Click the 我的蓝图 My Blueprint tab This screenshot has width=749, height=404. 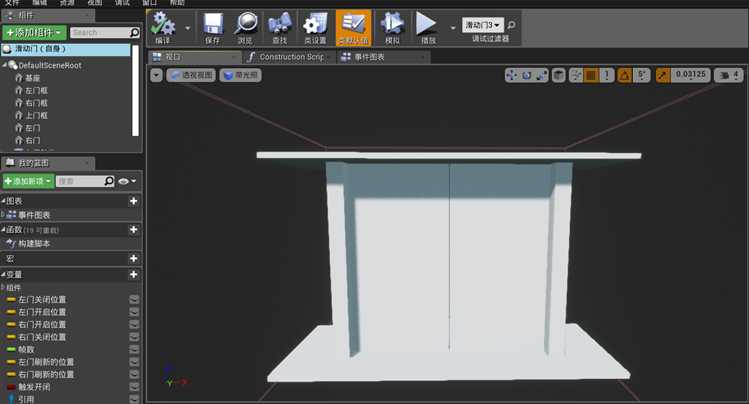[x=48, y=163]
